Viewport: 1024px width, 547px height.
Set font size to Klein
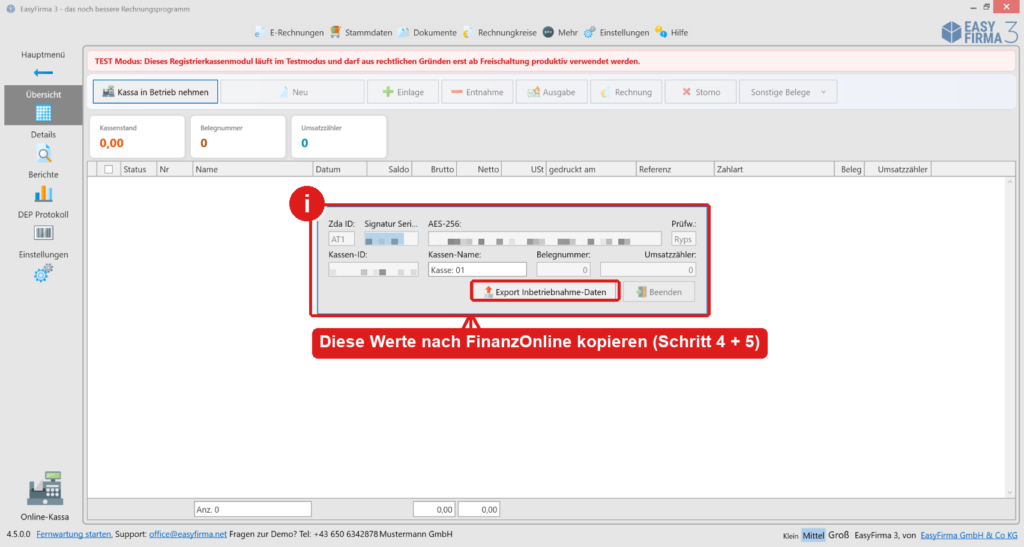[x=790, y=536]
